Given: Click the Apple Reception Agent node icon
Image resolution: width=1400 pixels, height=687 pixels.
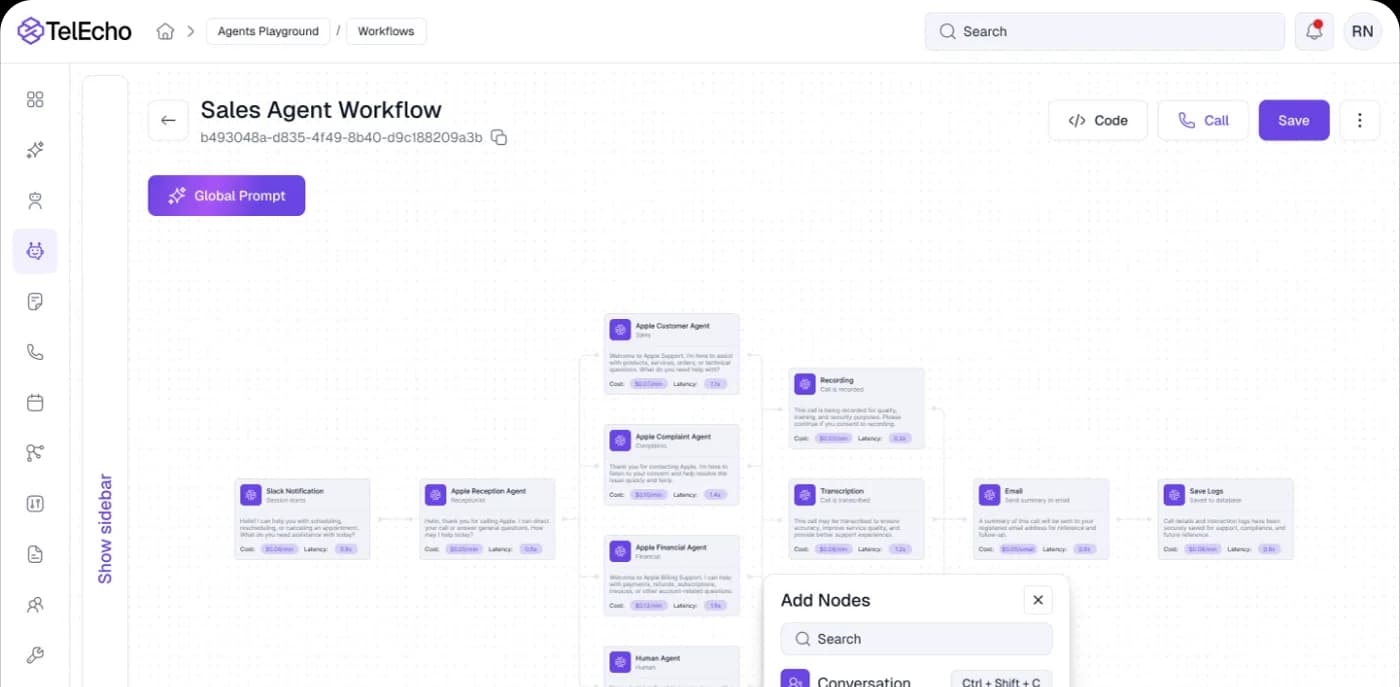Looking at the screenshot, I should coord(435,494).
